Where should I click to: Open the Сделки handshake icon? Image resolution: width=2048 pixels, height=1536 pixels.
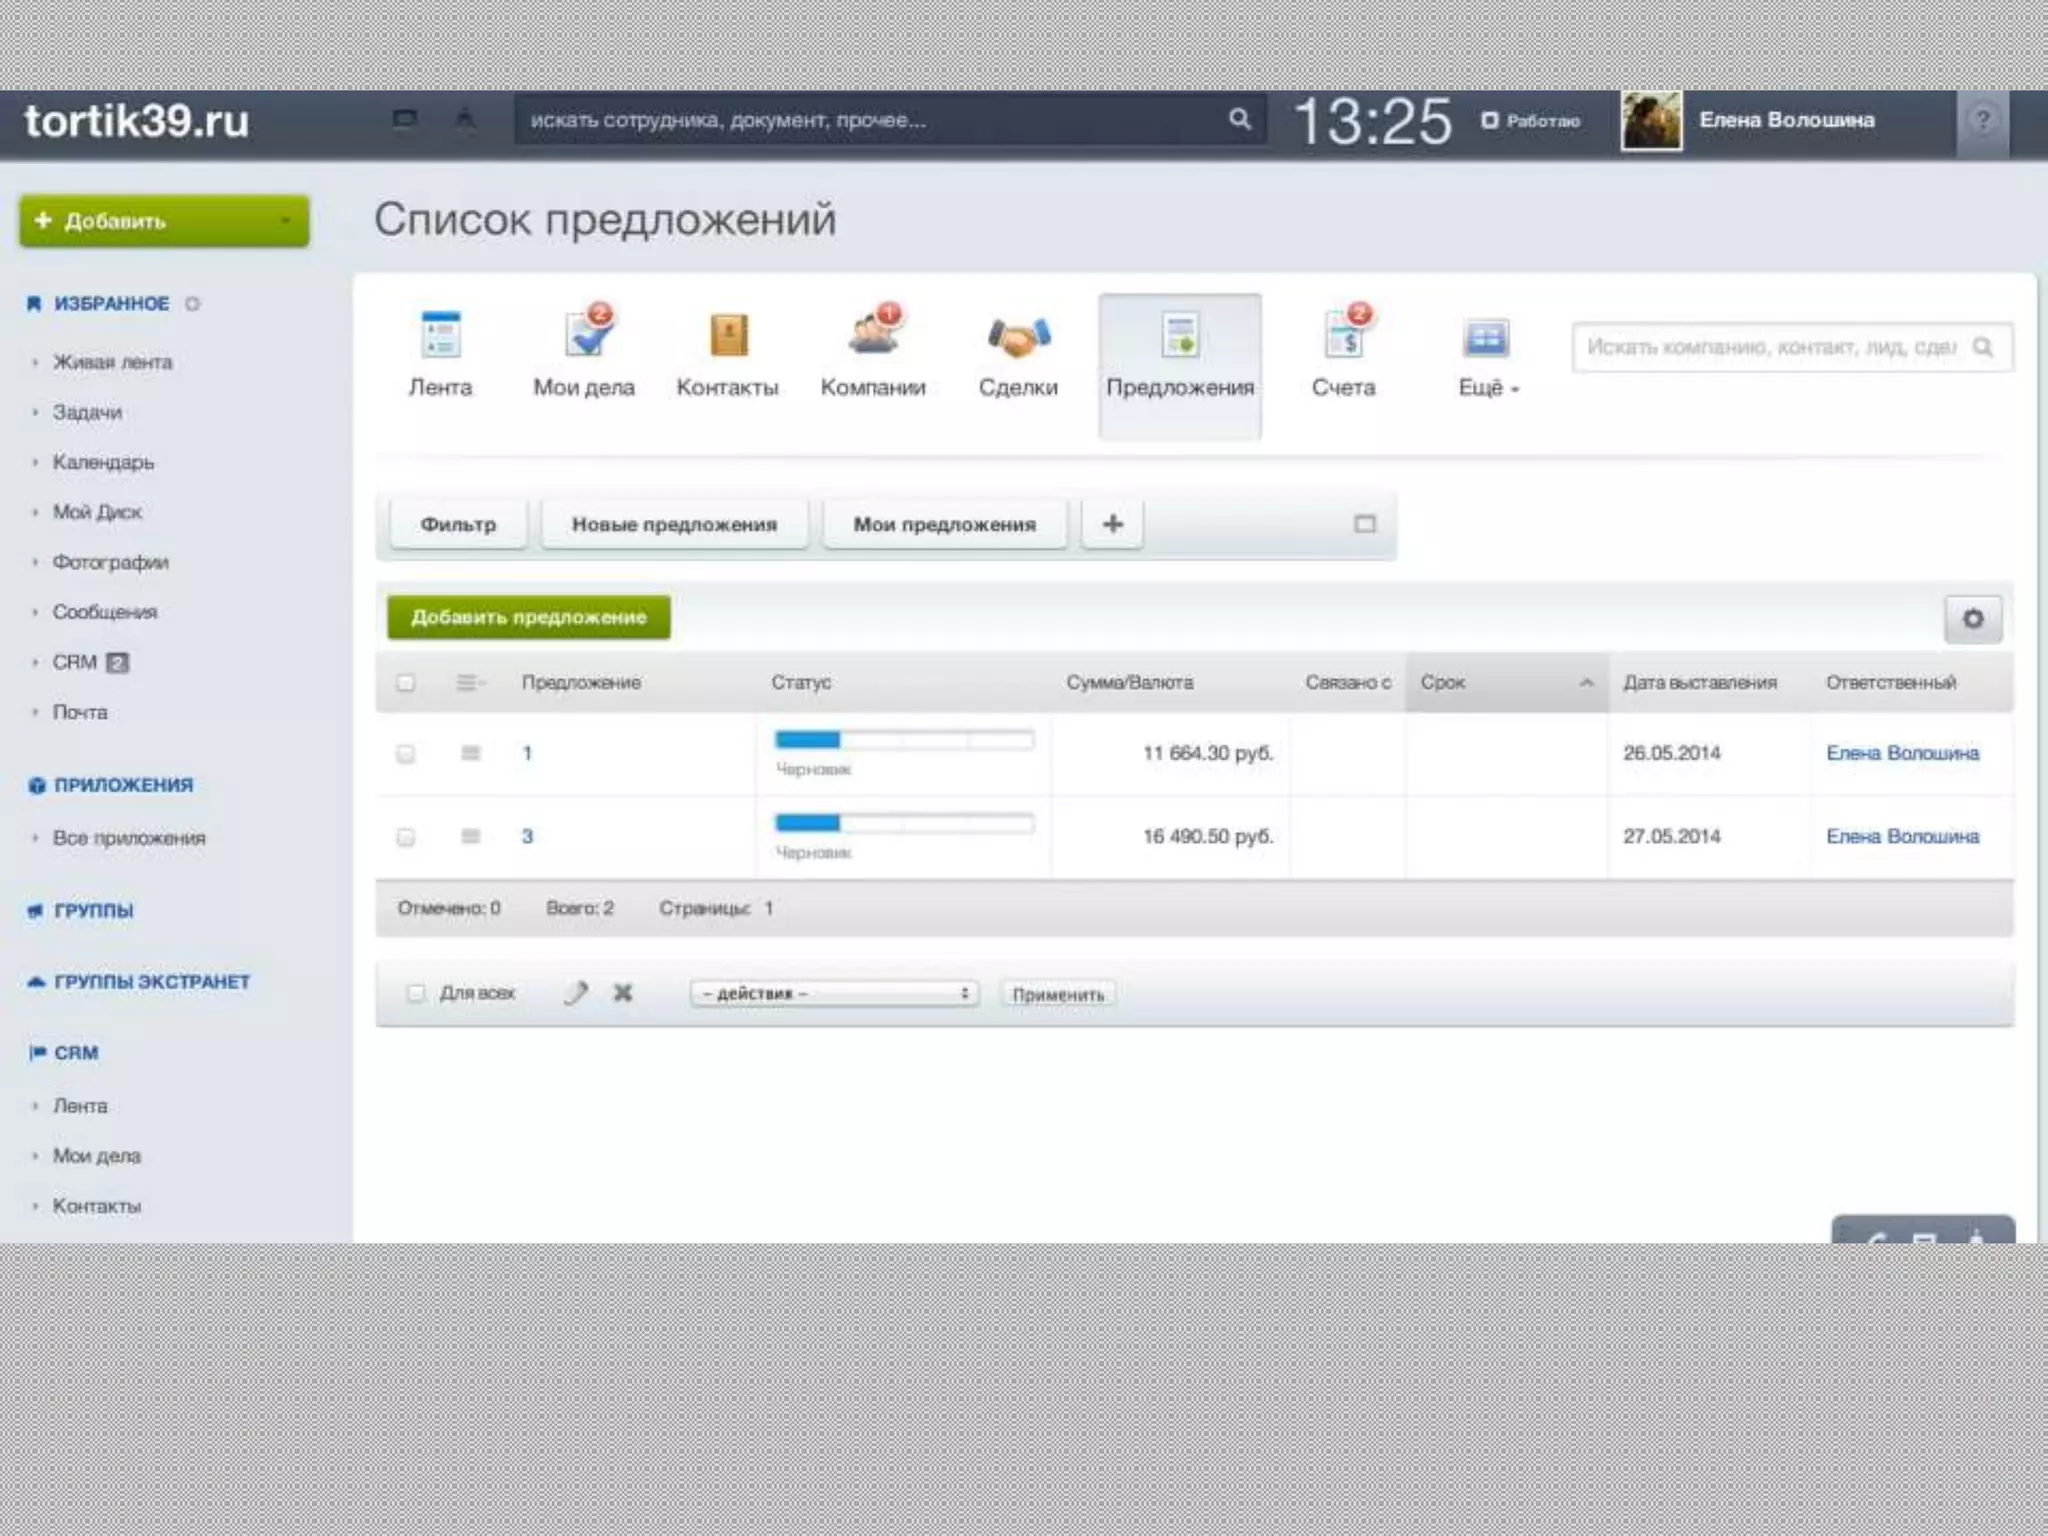pos(1018,337)
